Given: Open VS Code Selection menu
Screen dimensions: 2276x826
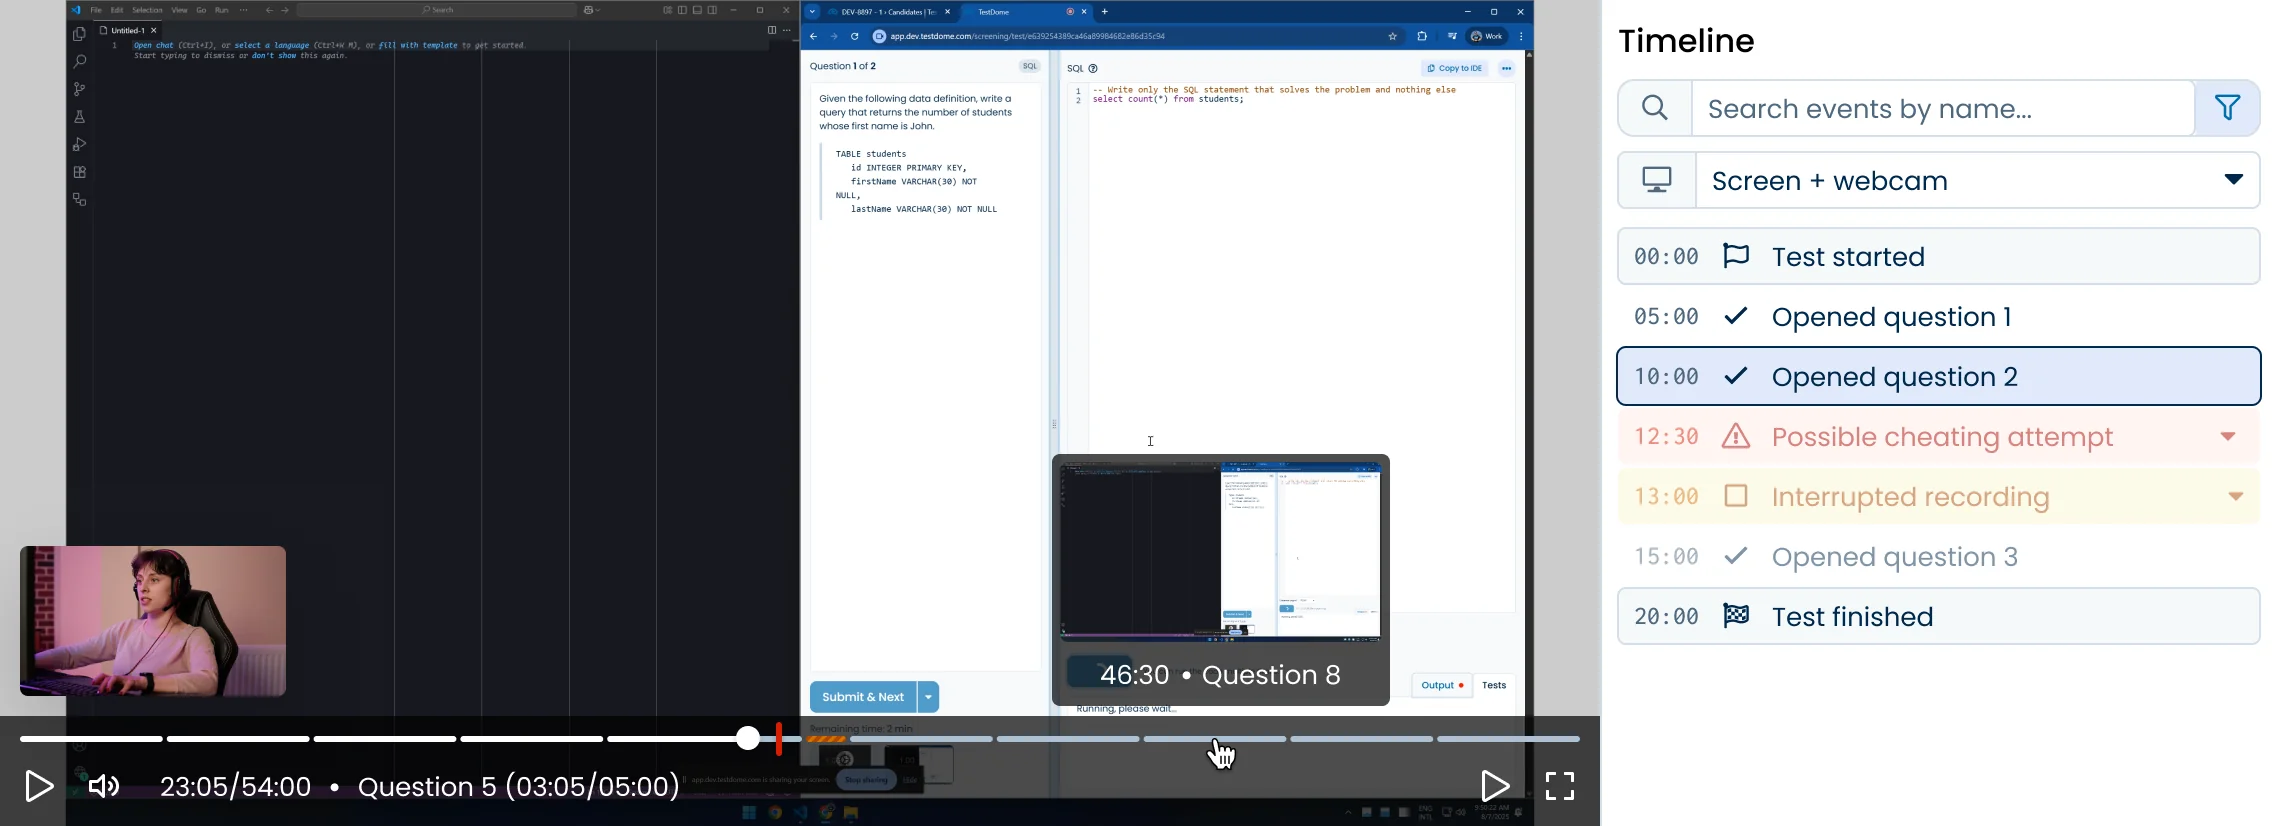Looking at the screenshot, I should click(x=147, y=10).
